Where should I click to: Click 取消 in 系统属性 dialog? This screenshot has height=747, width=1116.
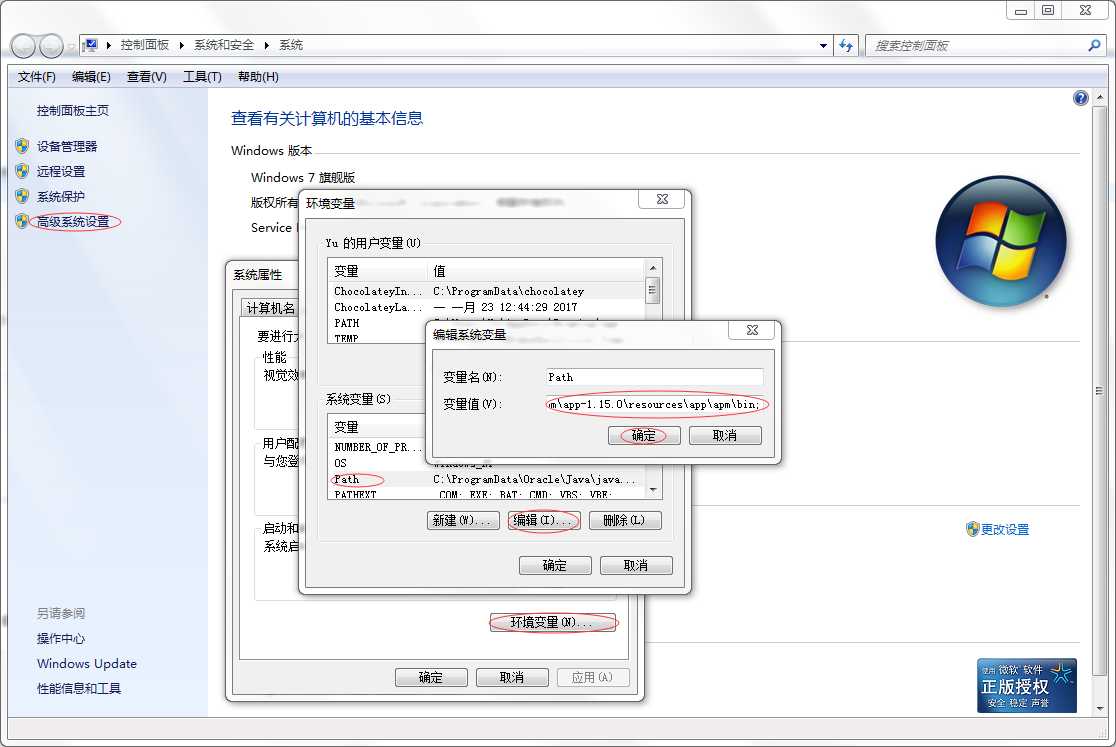tap(512, 677)
